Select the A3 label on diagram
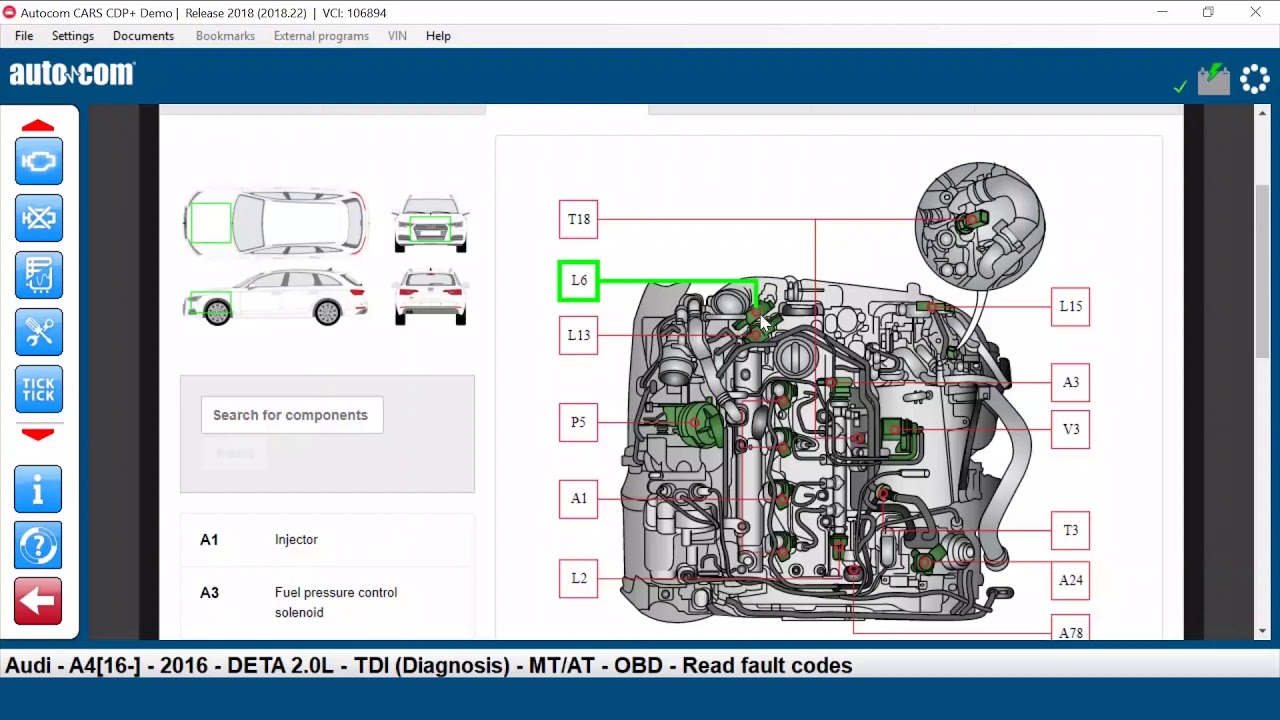 pyautogui.click(x=1071, y=382)
